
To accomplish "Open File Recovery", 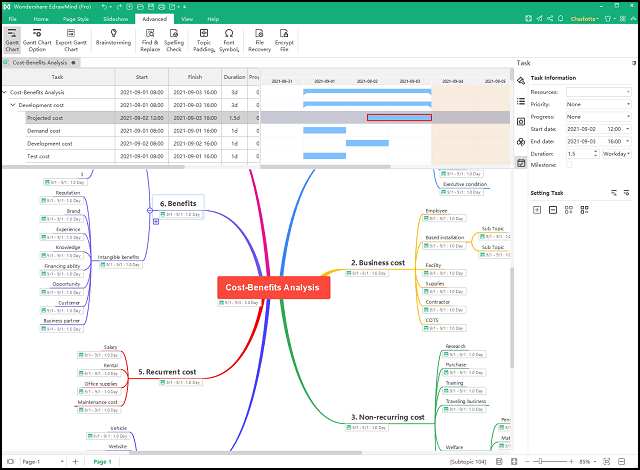I will 259,40.
